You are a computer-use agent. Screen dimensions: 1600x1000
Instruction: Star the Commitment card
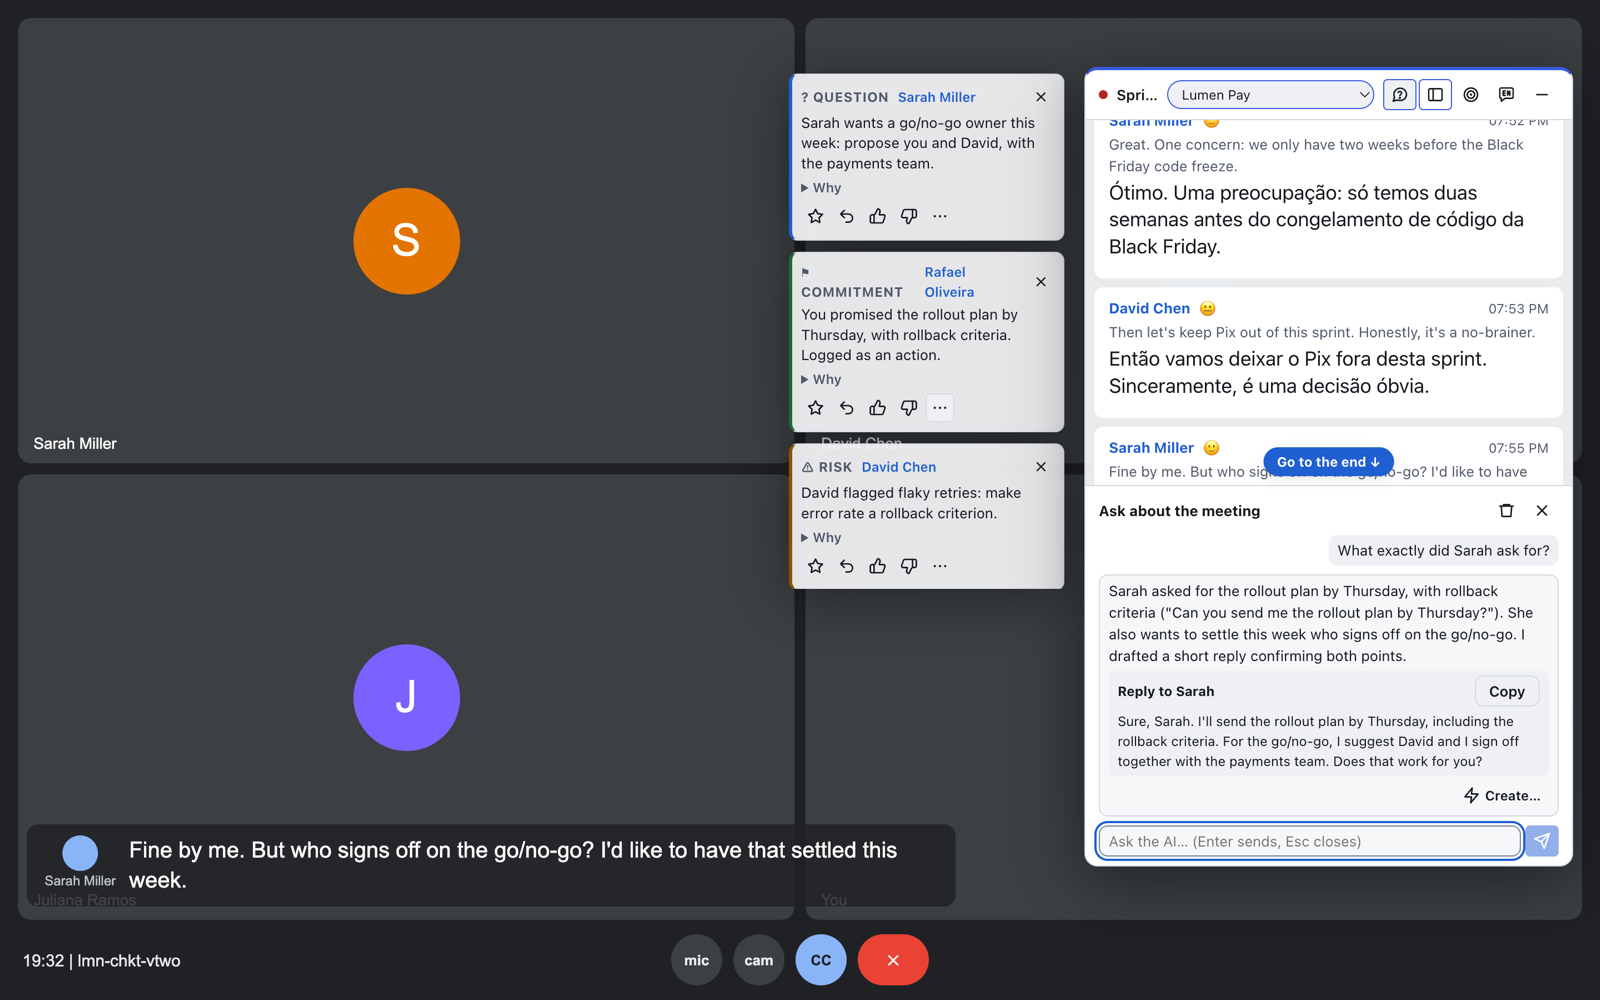click(x=816, y=408)
